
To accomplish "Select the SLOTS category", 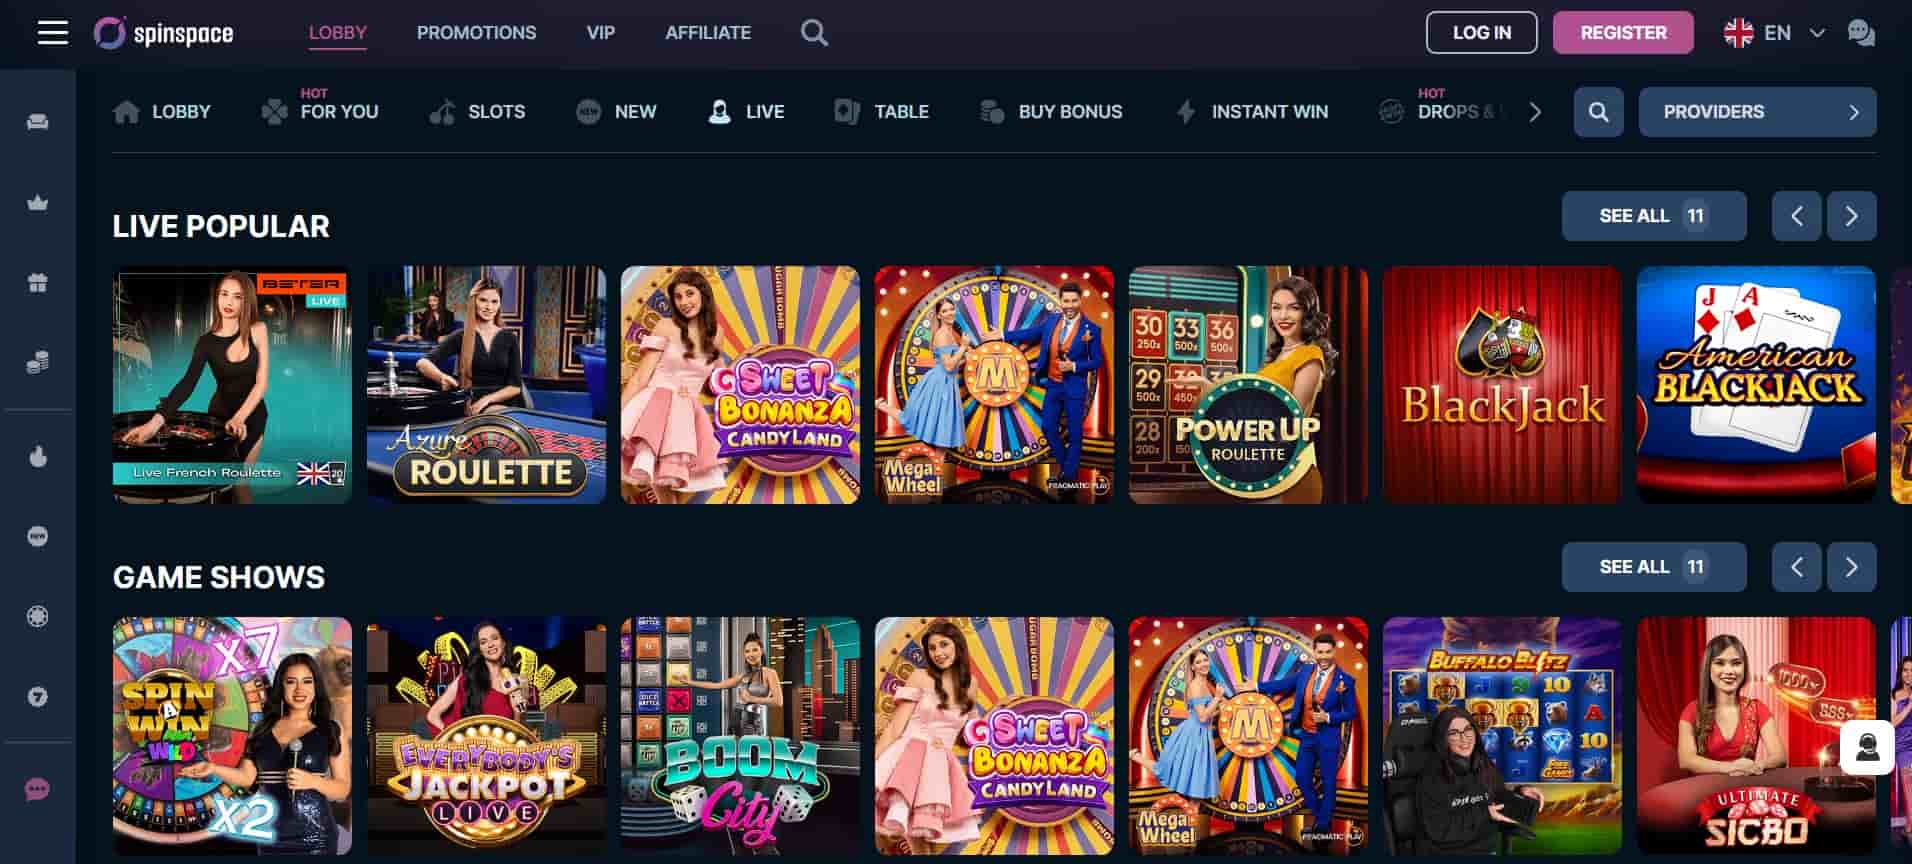I will pos(477,112).
